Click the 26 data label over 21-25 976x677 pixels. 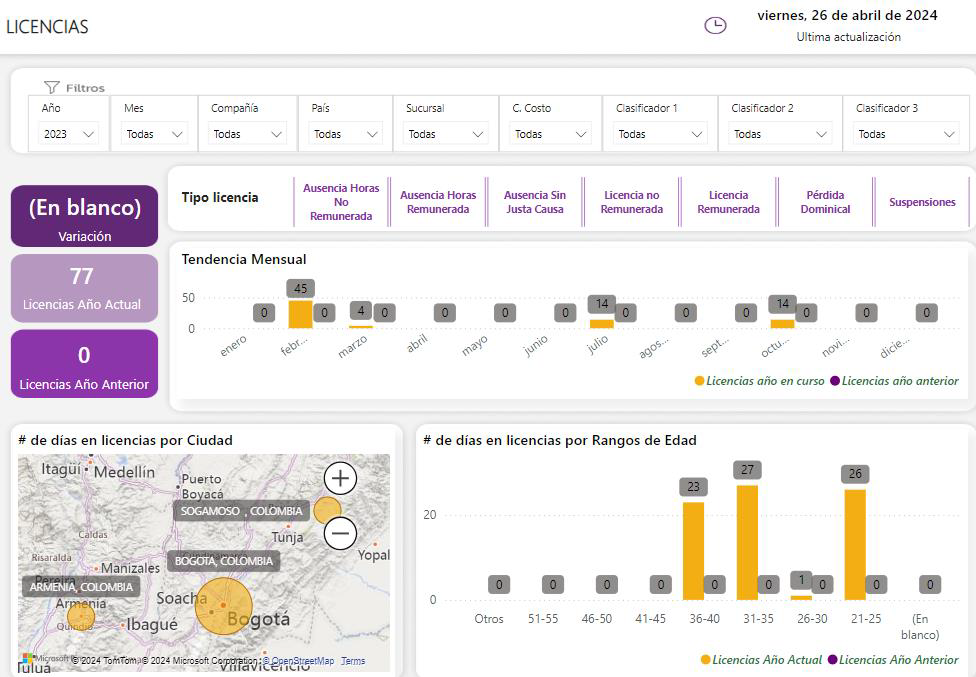point(855,474)
